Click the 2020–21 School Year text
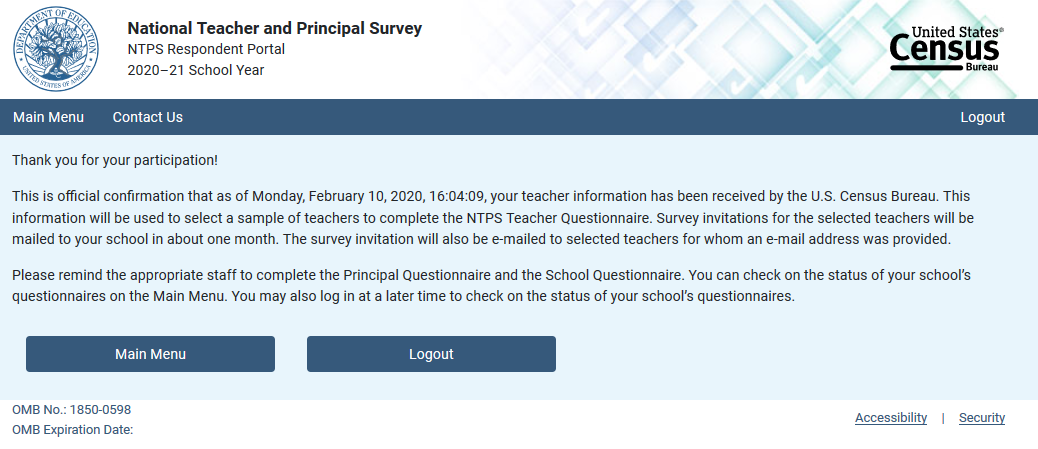This screenshot has width=1038, height=449. tap(195, 70)
